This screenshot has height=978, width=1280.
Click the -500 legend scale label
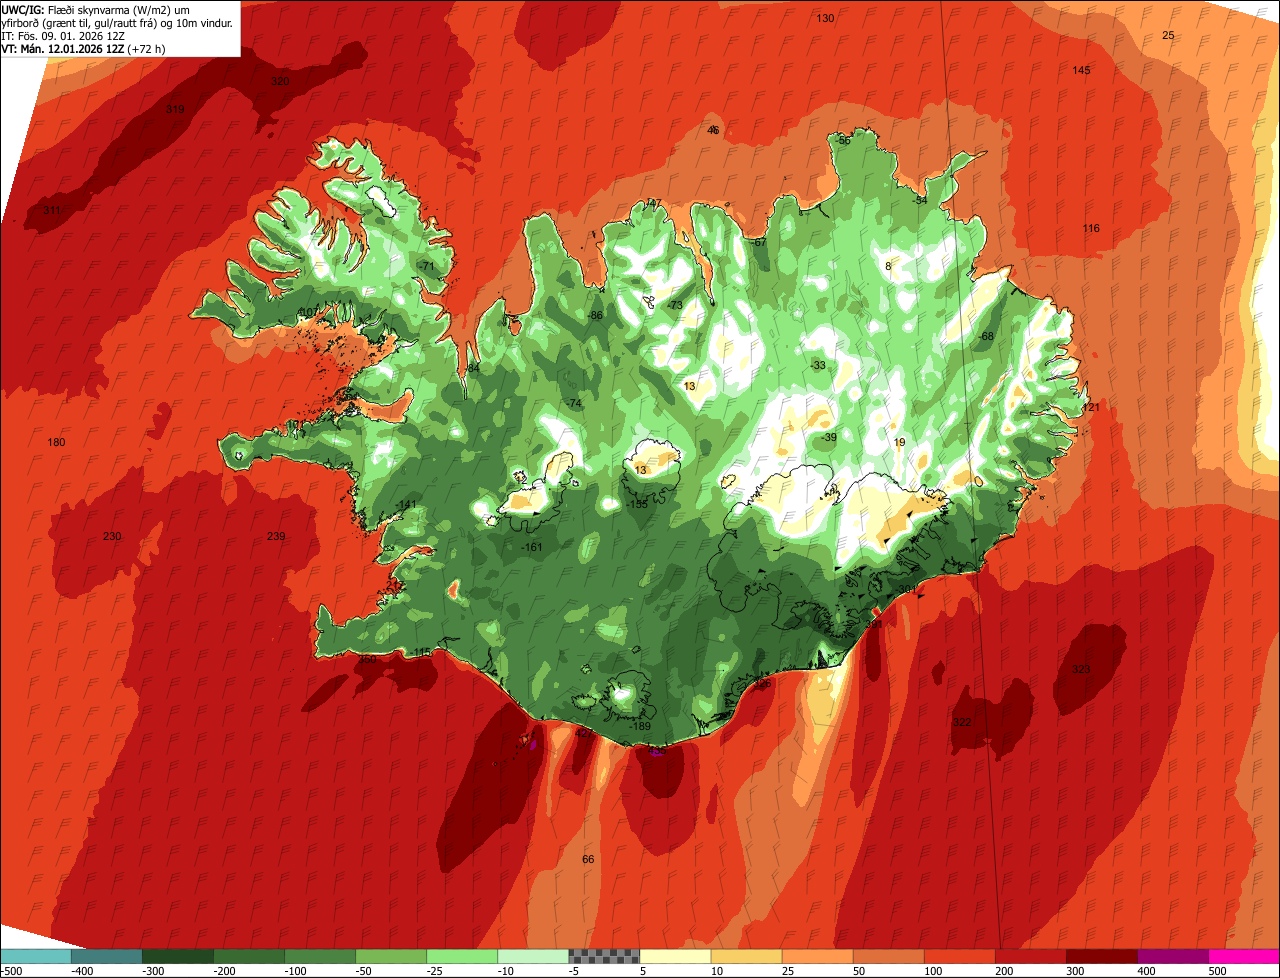coord(11,971)
